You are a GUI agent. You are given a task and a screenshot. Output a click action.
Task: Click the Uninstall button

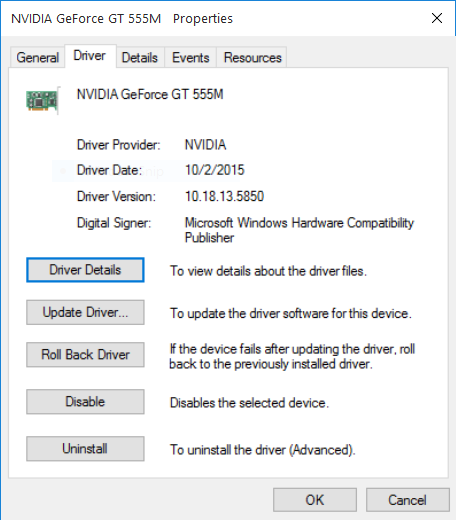click(85, 449)
